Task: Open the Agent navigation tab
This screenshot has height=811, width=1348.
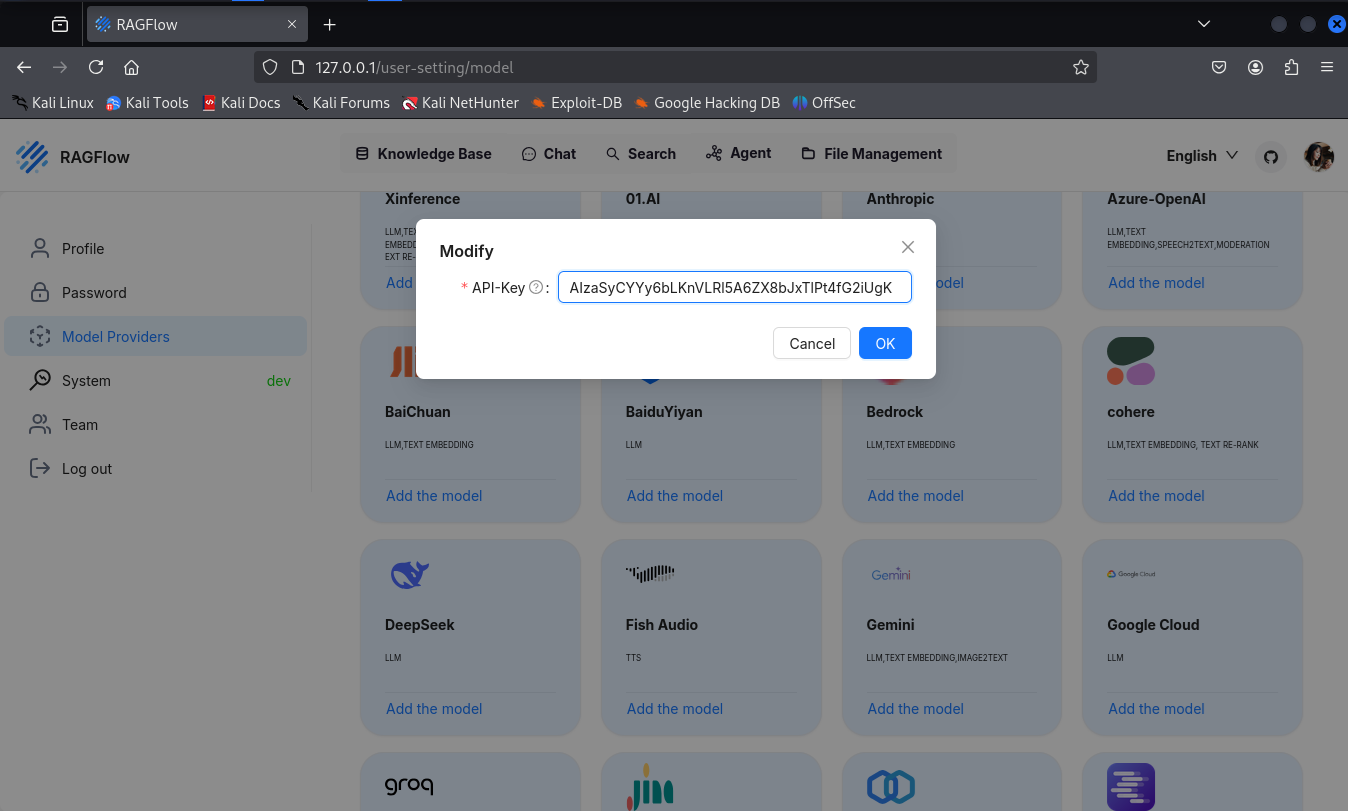Action: (x=738, y=153)
